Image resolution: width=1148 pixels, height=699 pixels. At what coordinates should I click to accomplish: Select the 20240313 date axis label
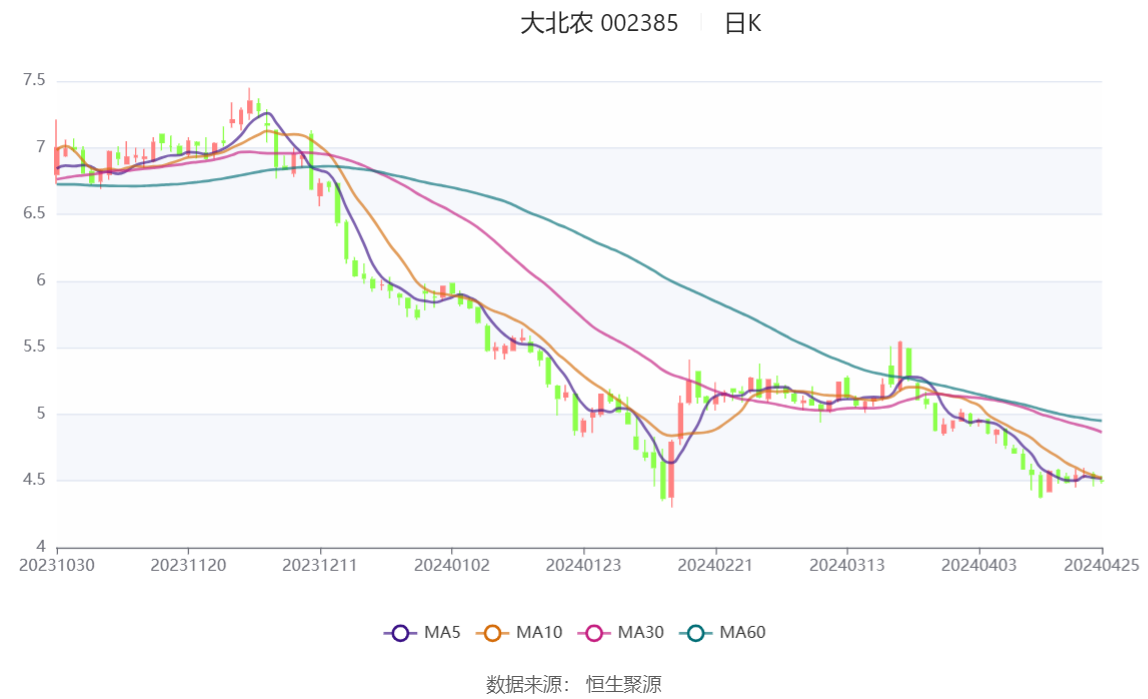pos(847,566)
